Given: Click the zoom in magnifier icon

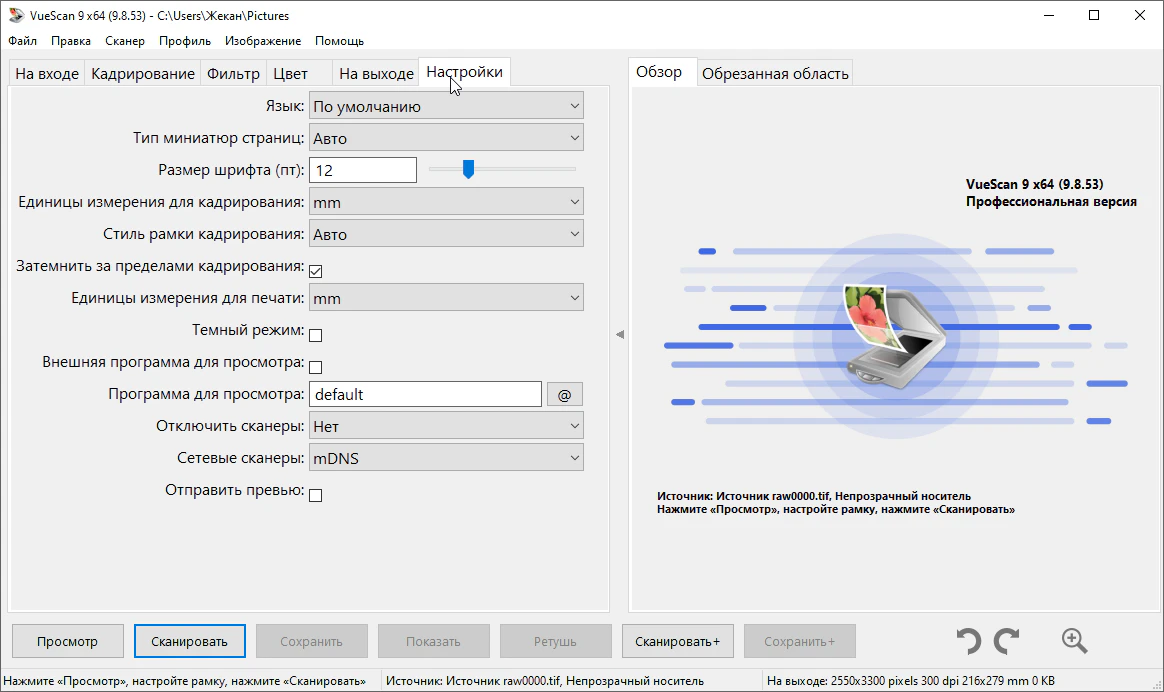Looking at the screenshot, I should tap(1075, 641).
